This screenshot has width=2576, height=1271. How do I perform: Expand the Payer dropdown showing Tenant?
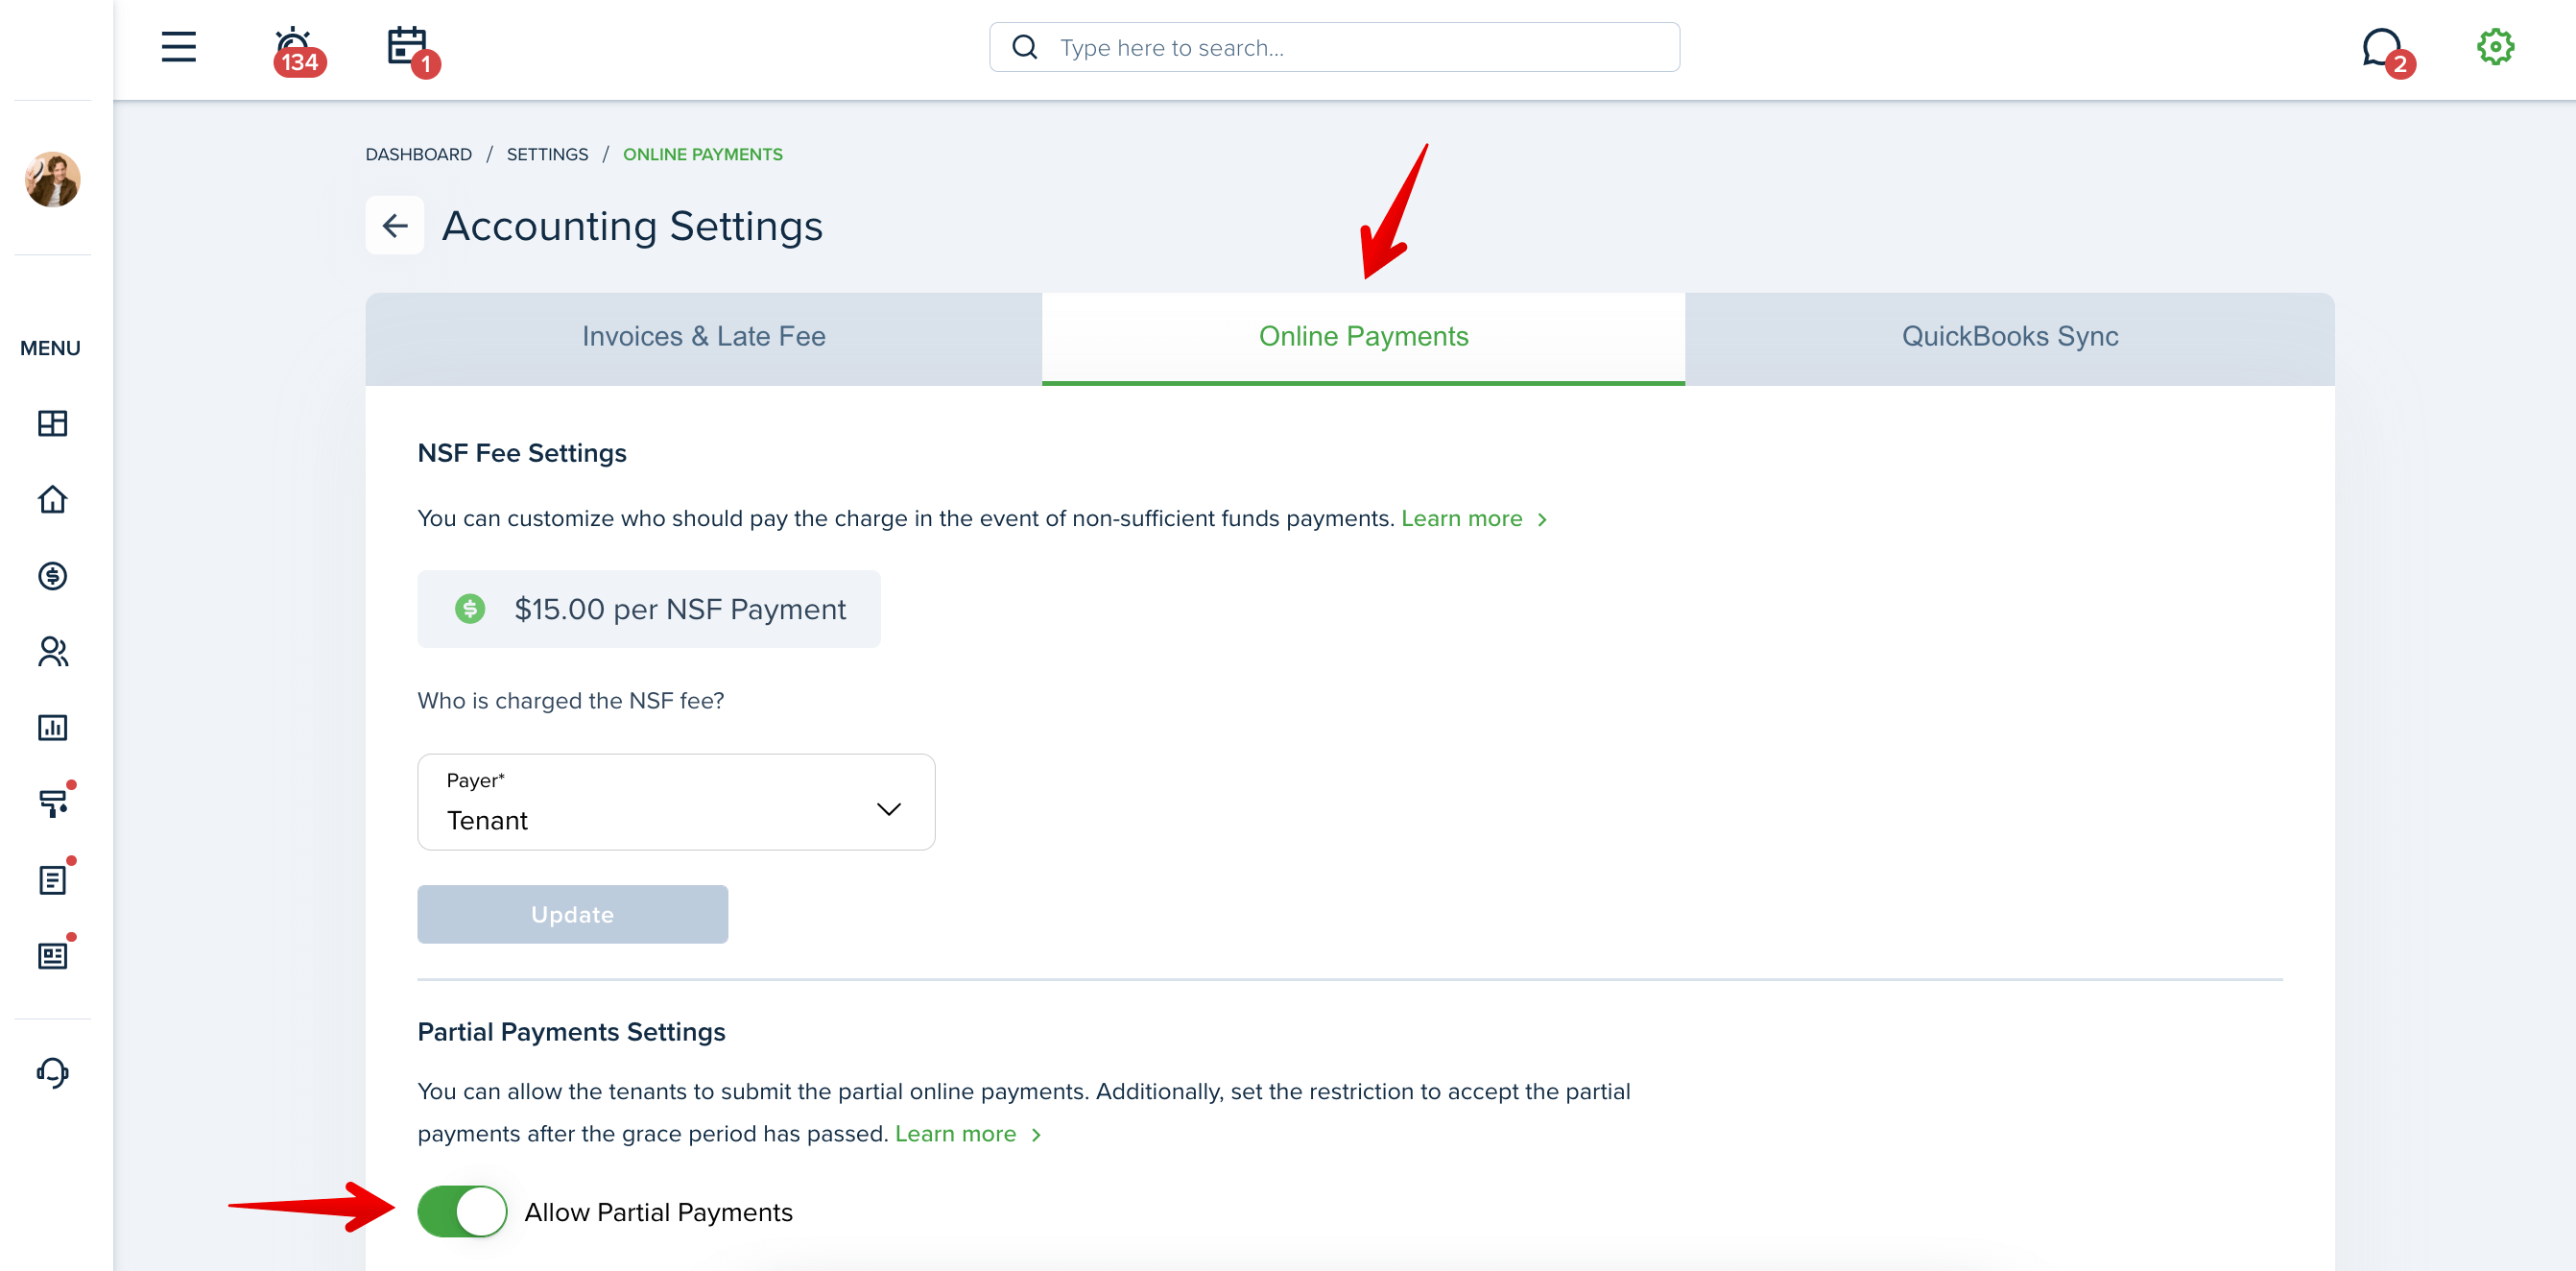pos(676,801)
